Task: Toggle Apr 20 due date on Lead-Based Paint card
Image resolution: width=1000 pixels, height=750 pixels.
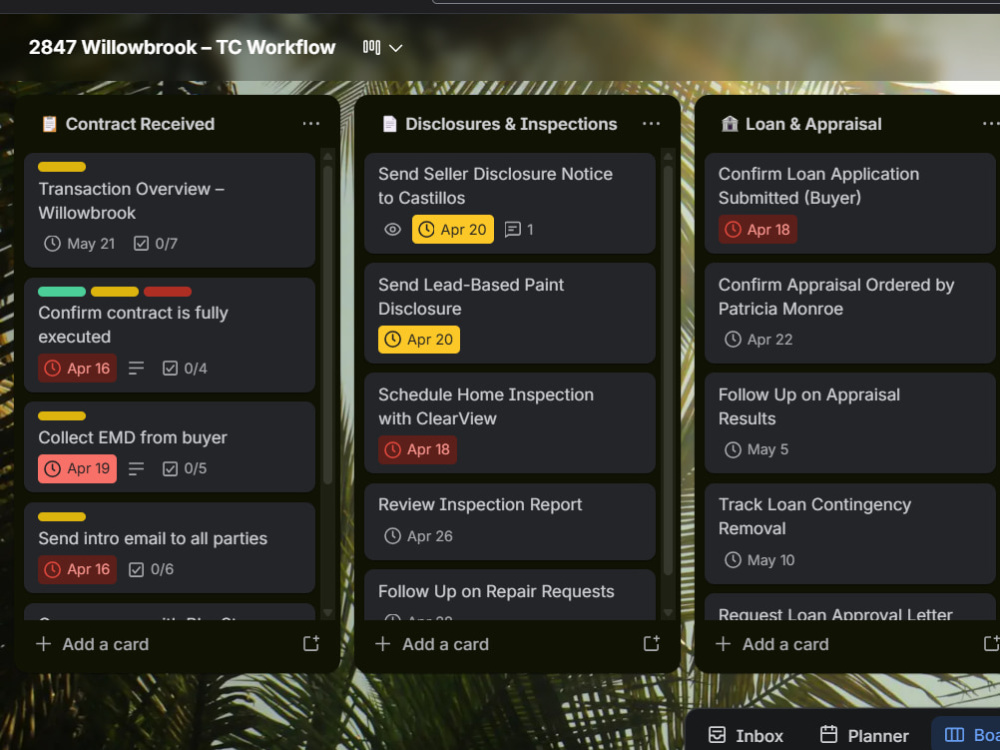Action: click(419, 339)
